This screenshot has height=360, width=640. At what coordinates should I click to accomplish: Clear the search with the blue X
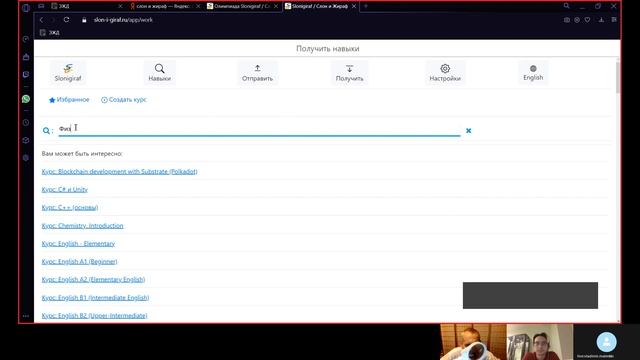469,131
